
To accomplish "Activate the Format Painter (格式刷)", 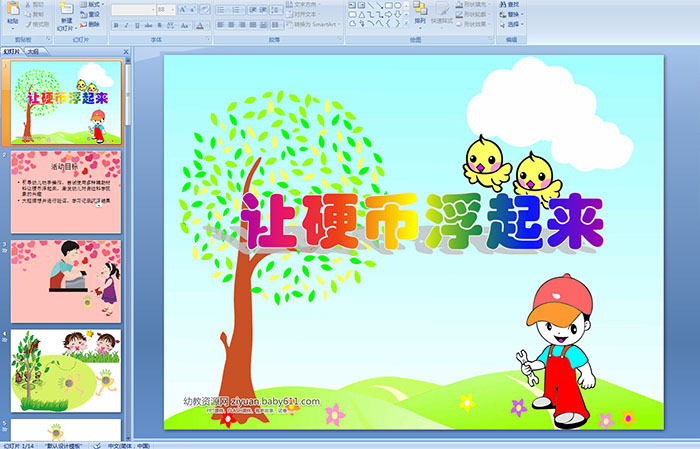I will tap(37, 24).
